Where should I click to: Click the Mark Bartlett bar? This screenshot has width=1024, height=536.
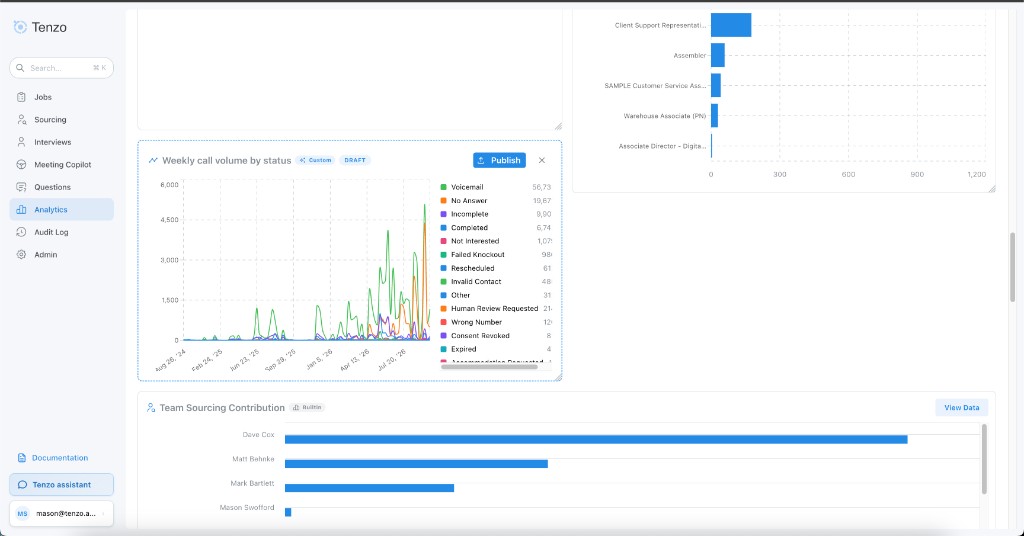click(x=369, y=488)
